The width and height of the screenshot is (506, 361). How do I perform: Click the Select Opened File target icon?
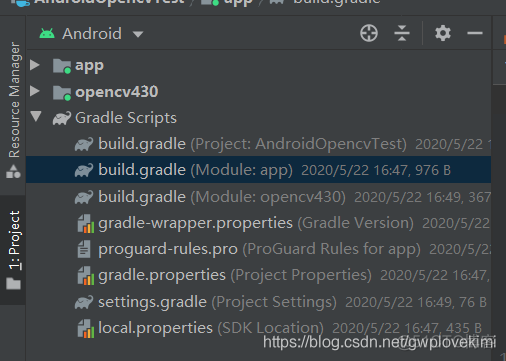(369, 33)
